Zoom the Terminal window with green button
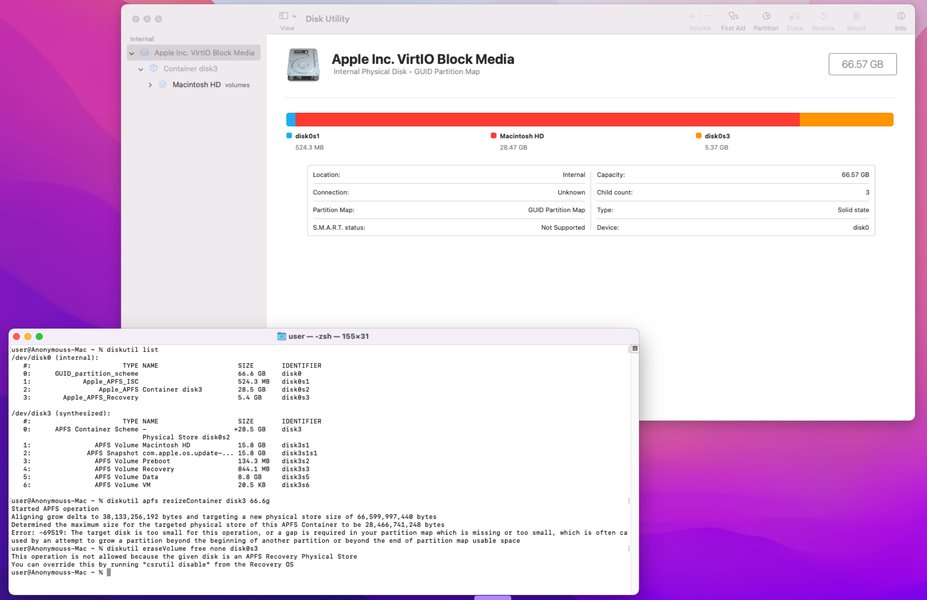Screen dimensions: 927x600 [x=39, y=336]
